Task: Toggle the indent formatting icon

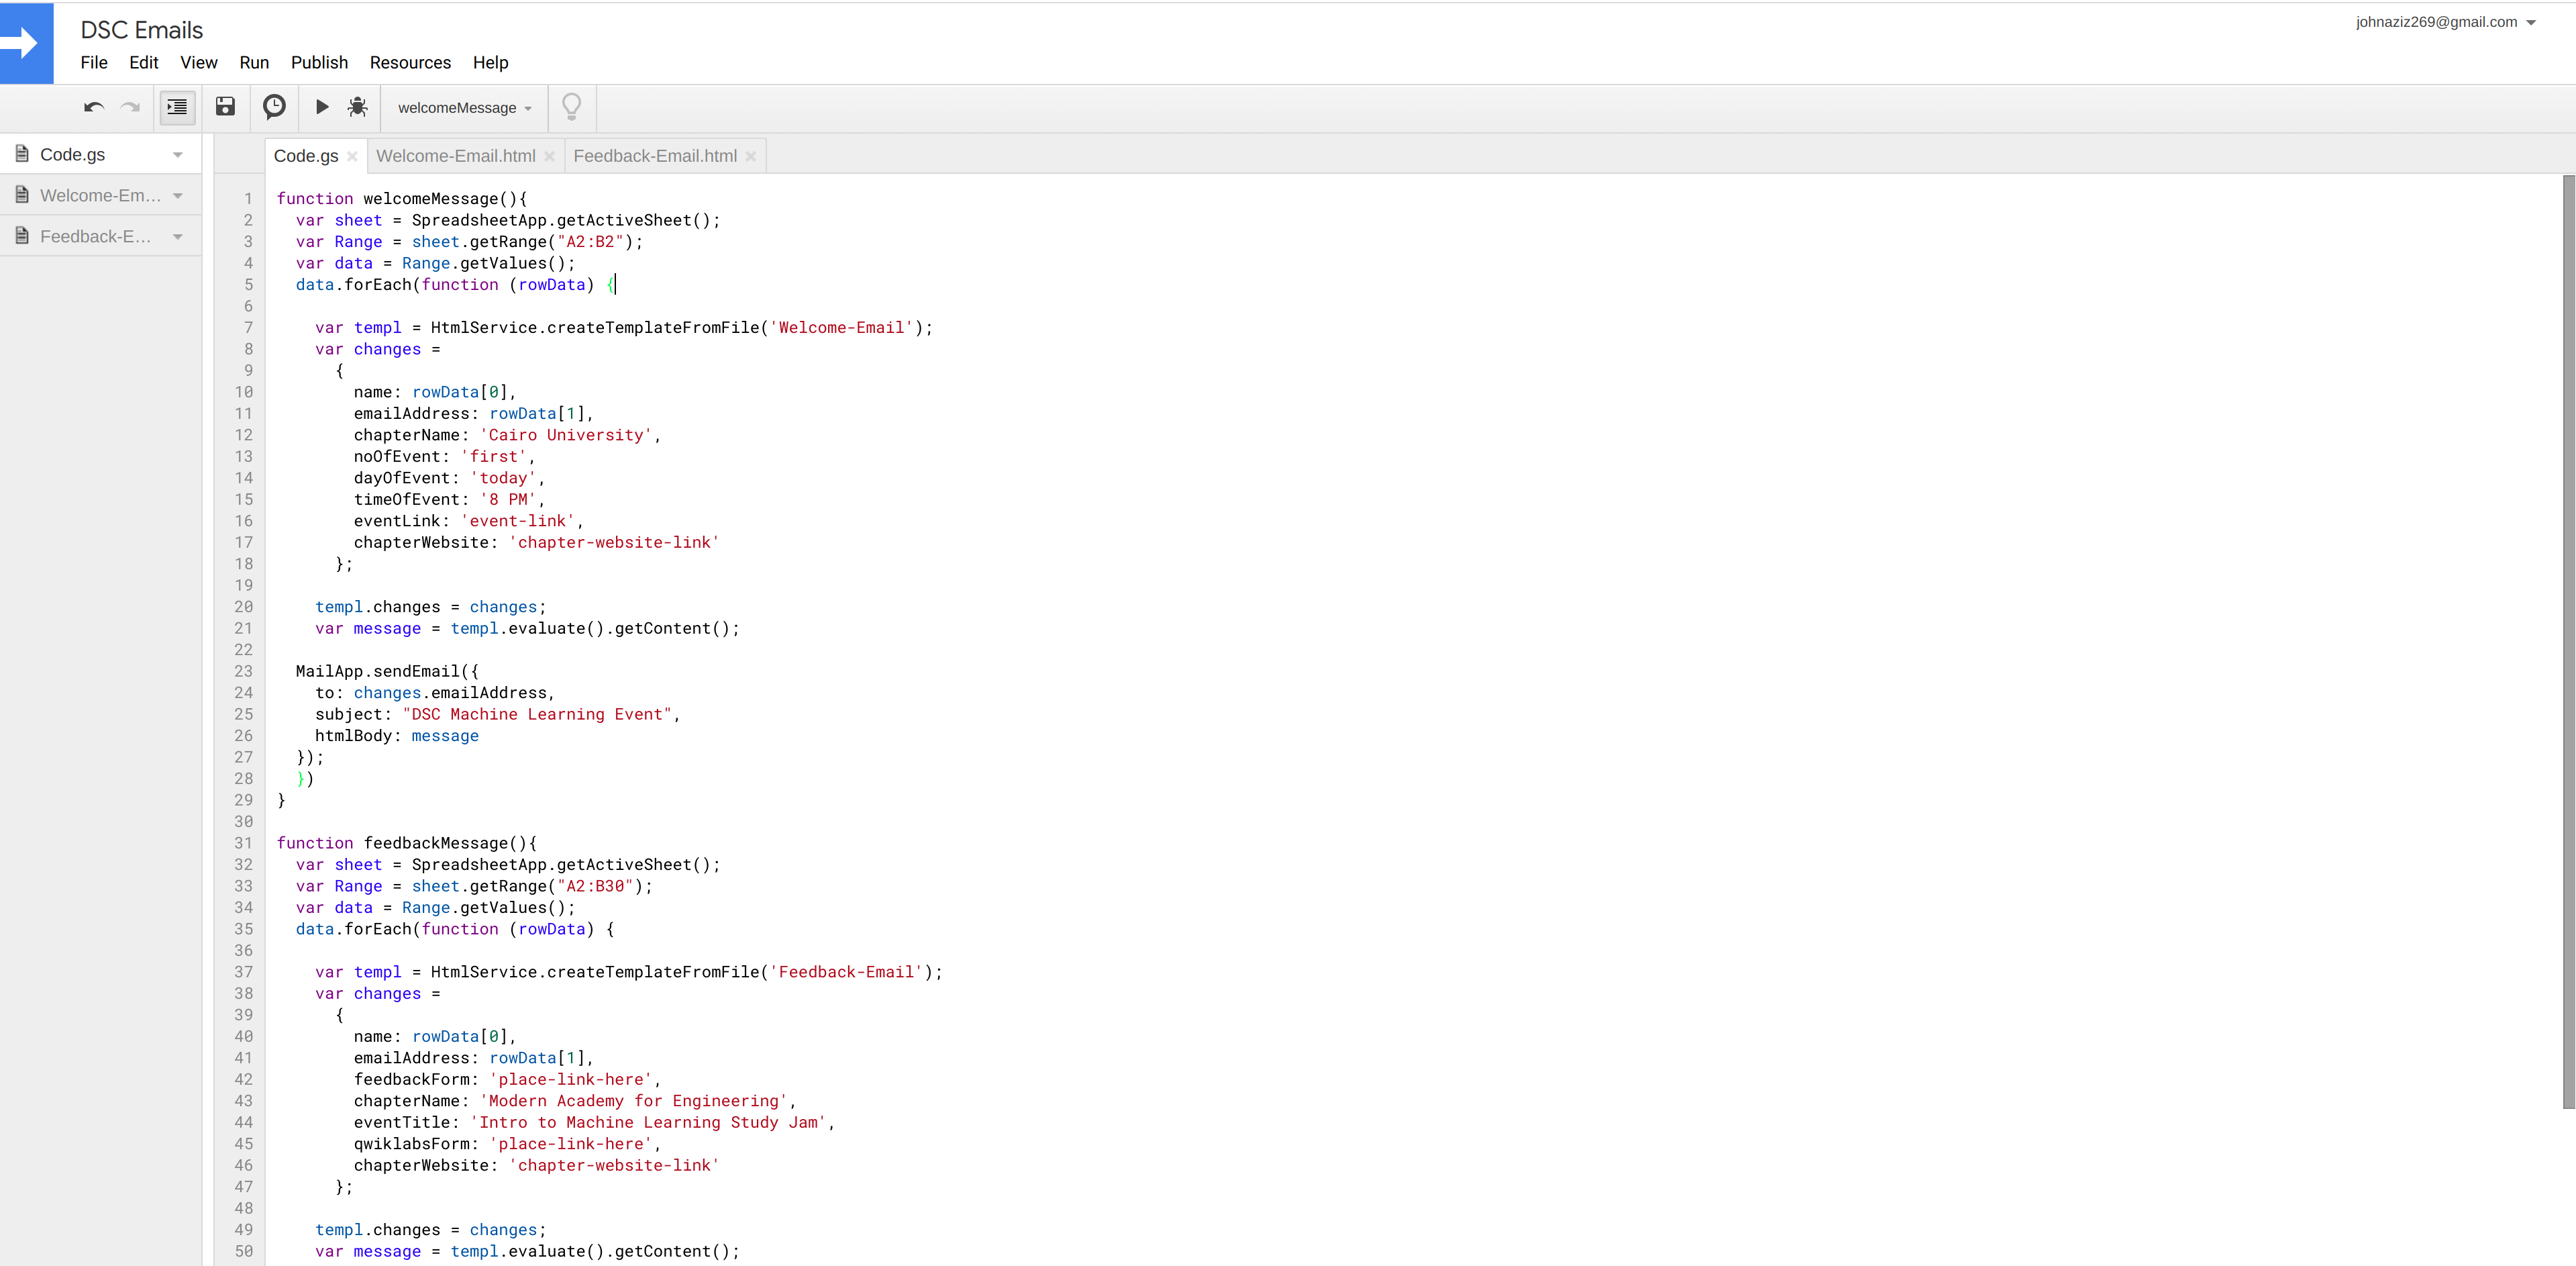Action: [x=177, y=107]
